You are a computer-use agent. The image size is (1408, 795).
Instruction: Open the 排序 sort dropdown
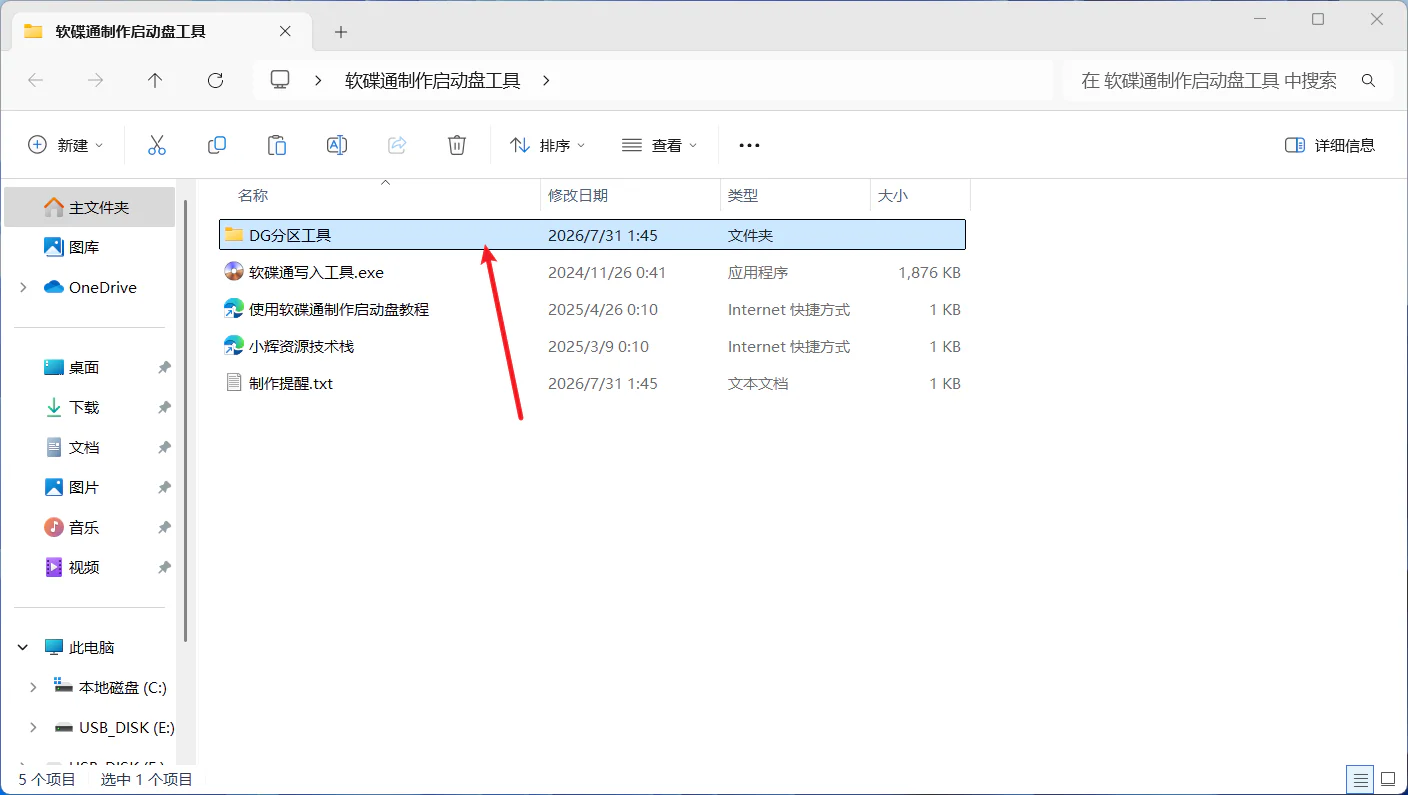point(547,145)
